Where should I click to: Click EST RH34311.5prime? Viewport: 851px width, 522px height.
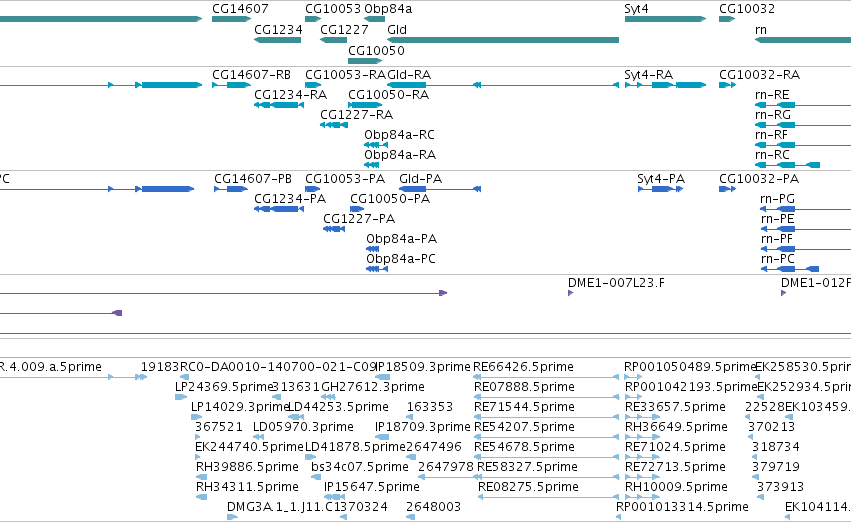[247, 488]
